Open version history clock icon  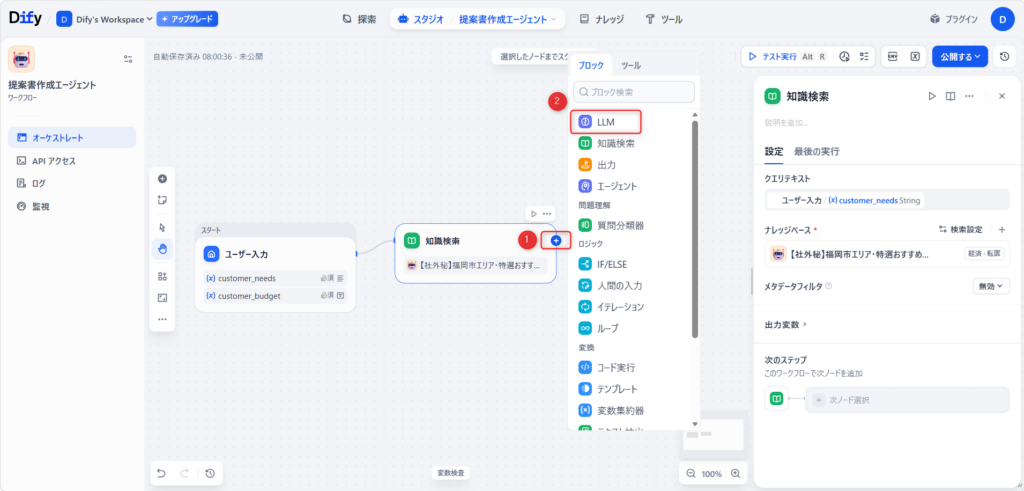1004,56
